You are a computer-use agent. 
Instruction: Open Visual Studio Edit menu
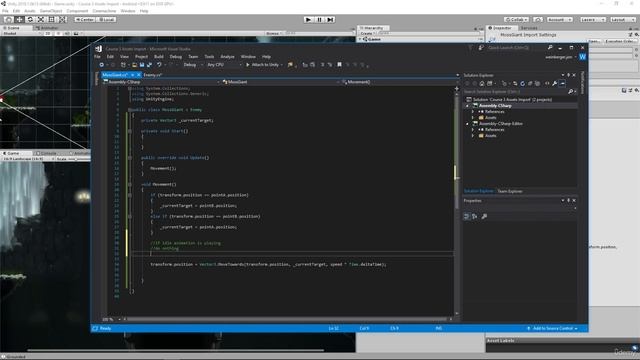tap(110, 57)
